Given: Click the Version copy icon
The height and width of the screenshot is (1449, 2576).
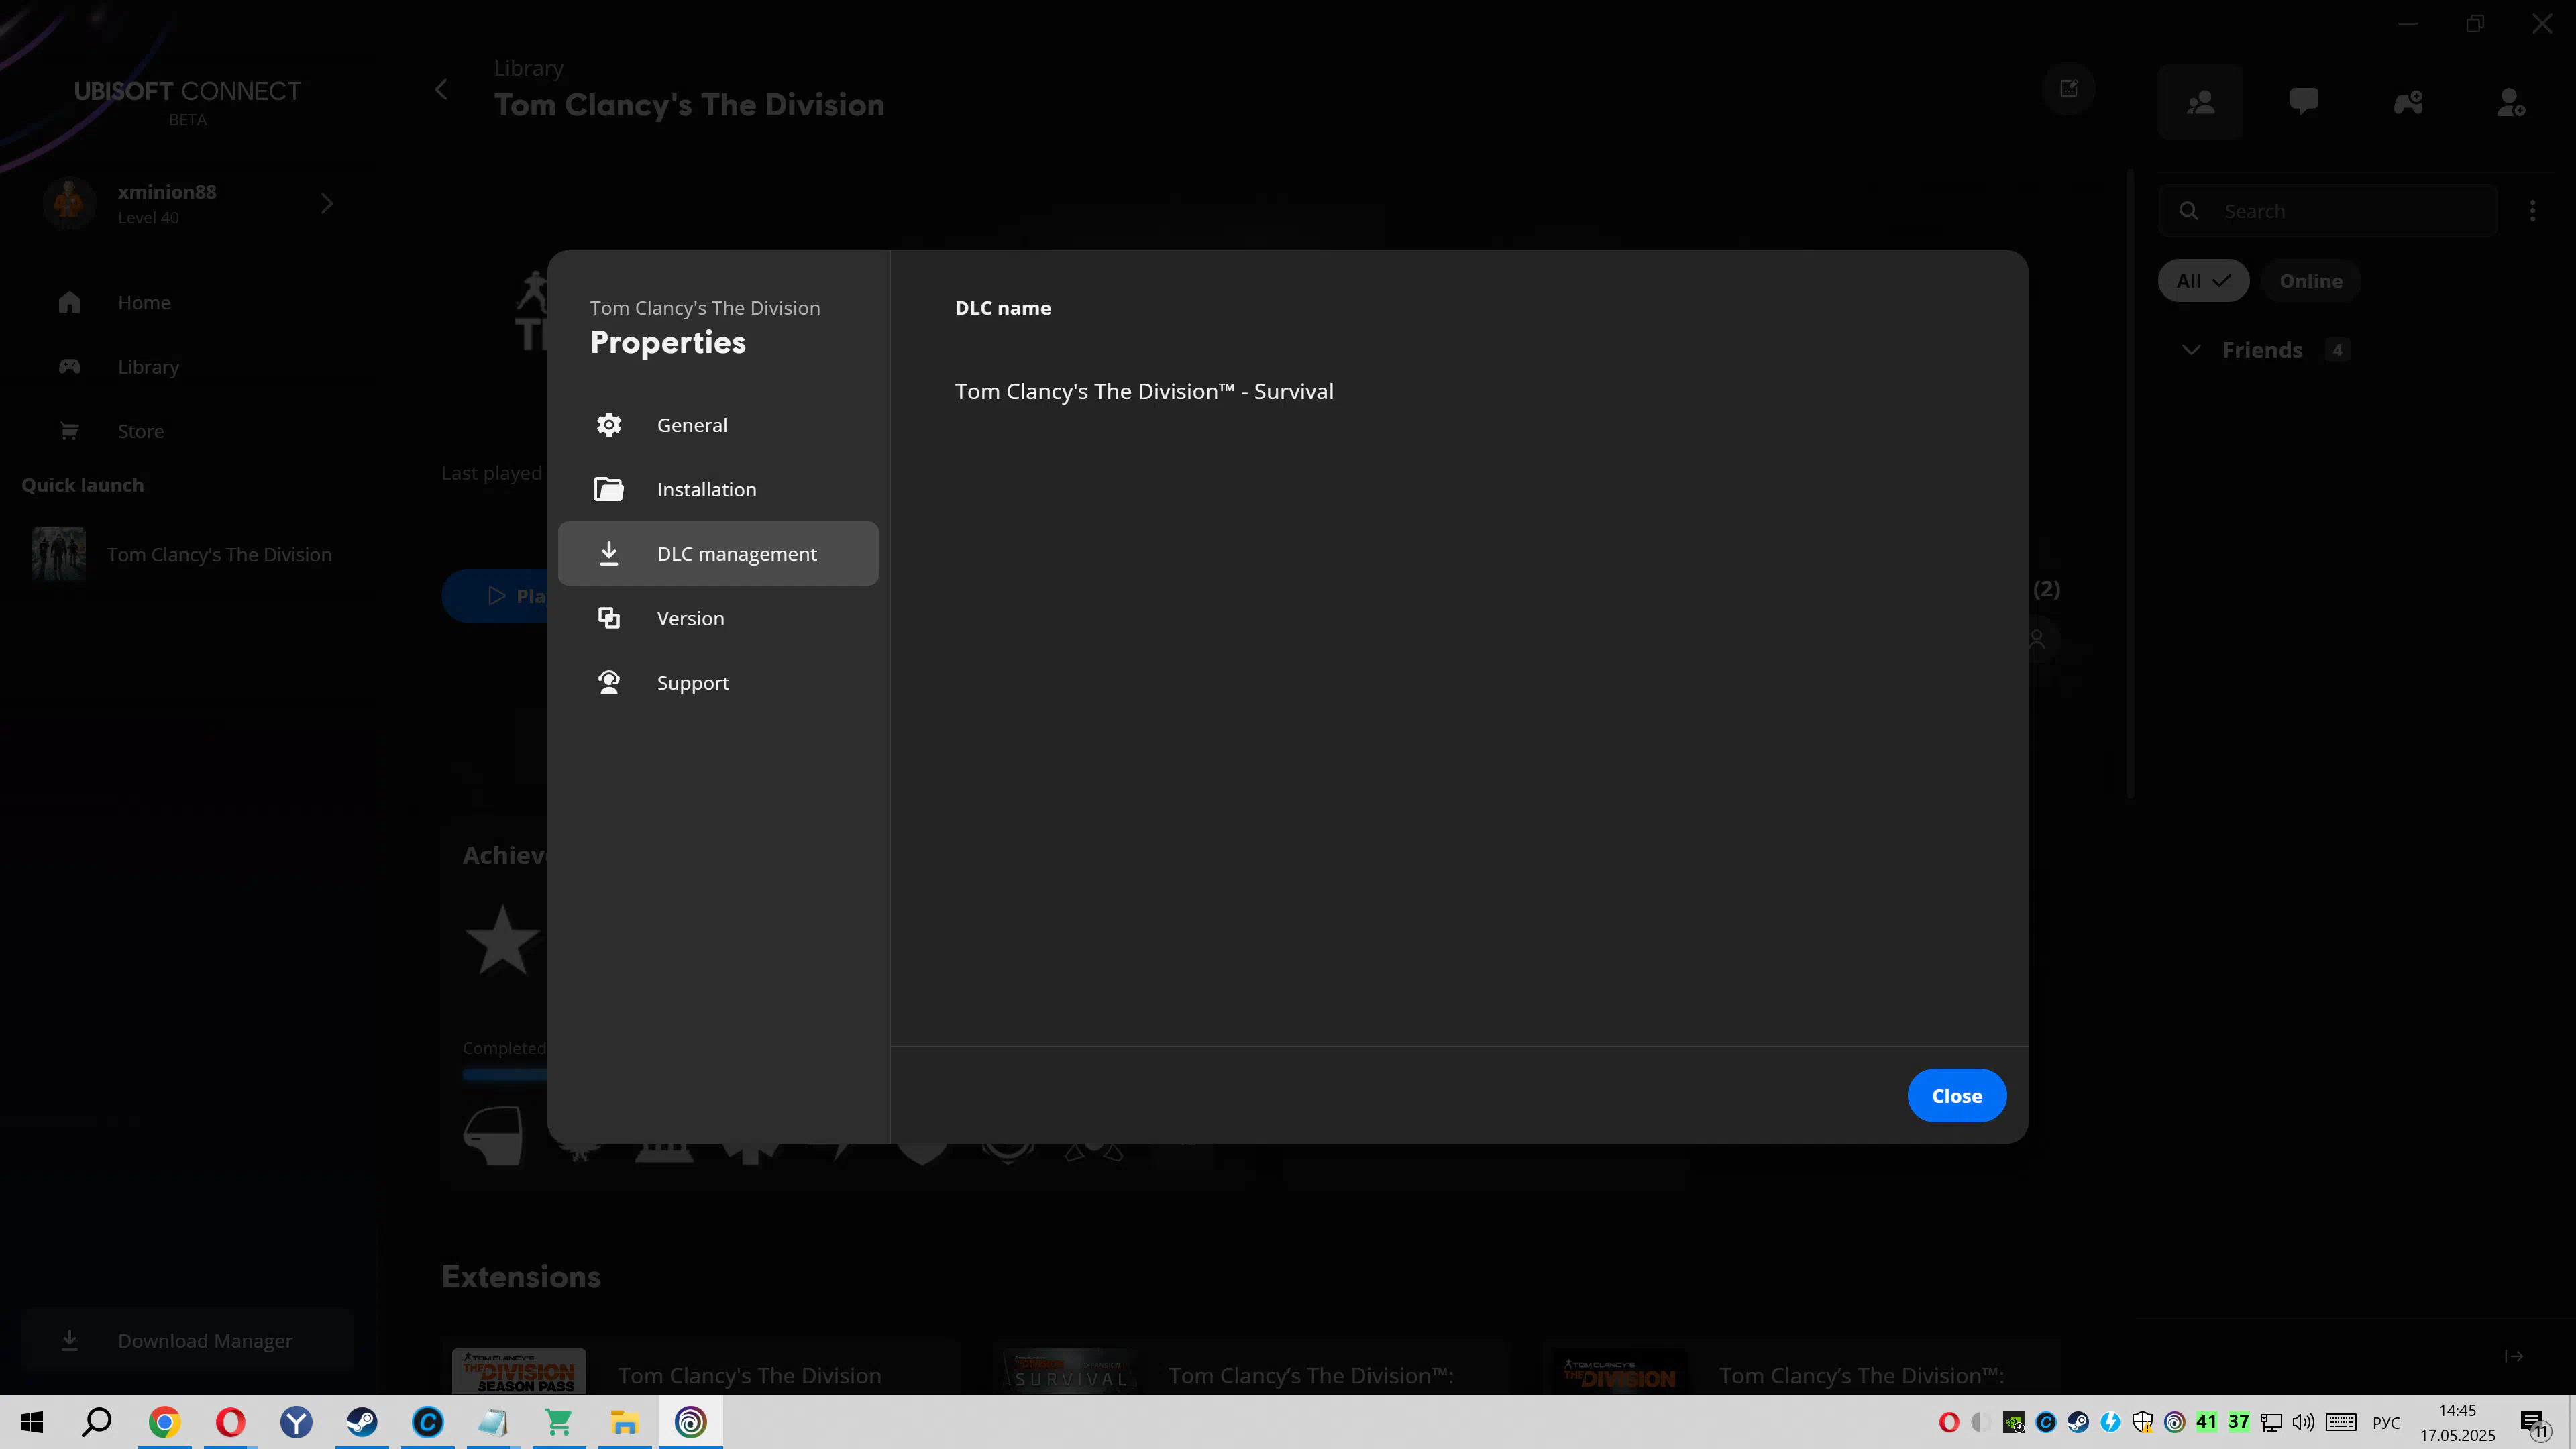Looking at the screenshot, I should pos(609,618).
